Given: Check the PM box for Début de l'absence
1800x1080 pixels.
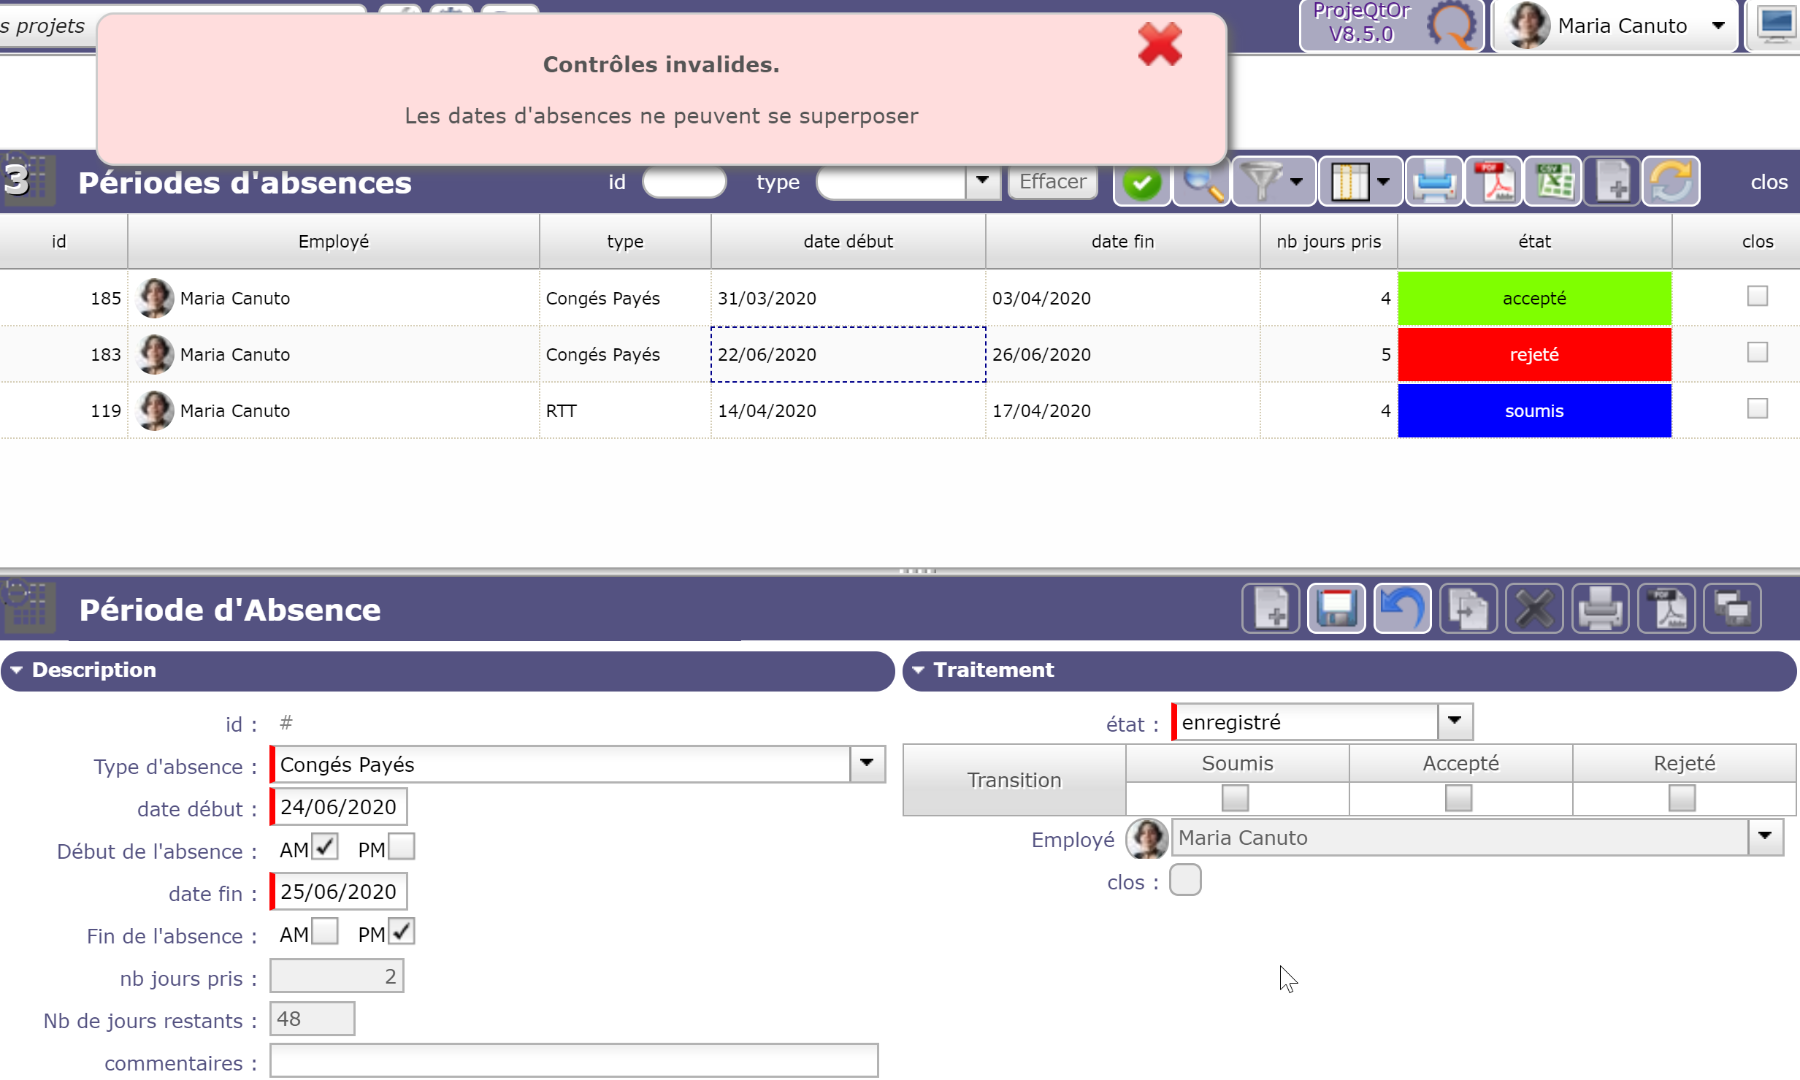Looking at the screenshot, I should 401,847.
